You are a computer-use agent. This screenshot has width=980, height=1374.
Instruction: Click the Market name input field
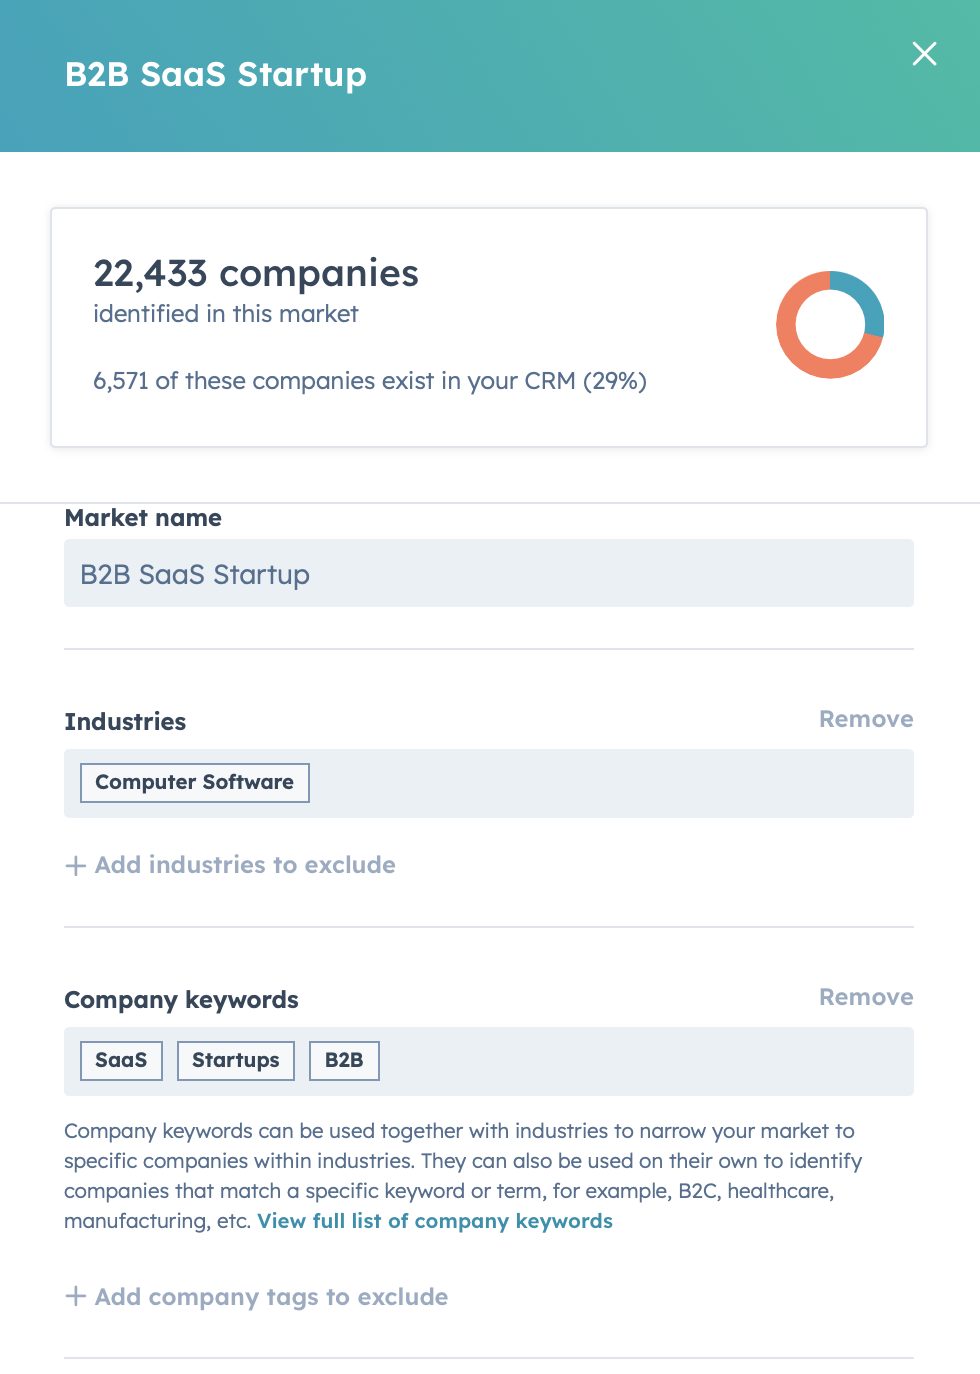point(489,573)
